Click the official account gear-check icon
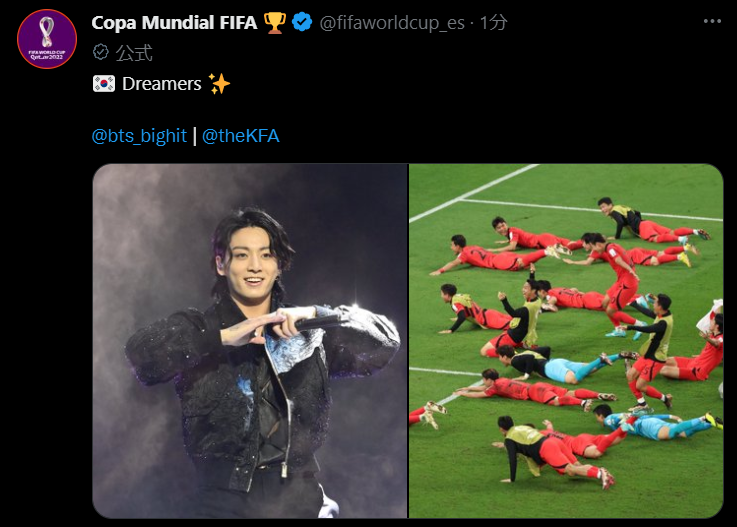 pos(101,52)
